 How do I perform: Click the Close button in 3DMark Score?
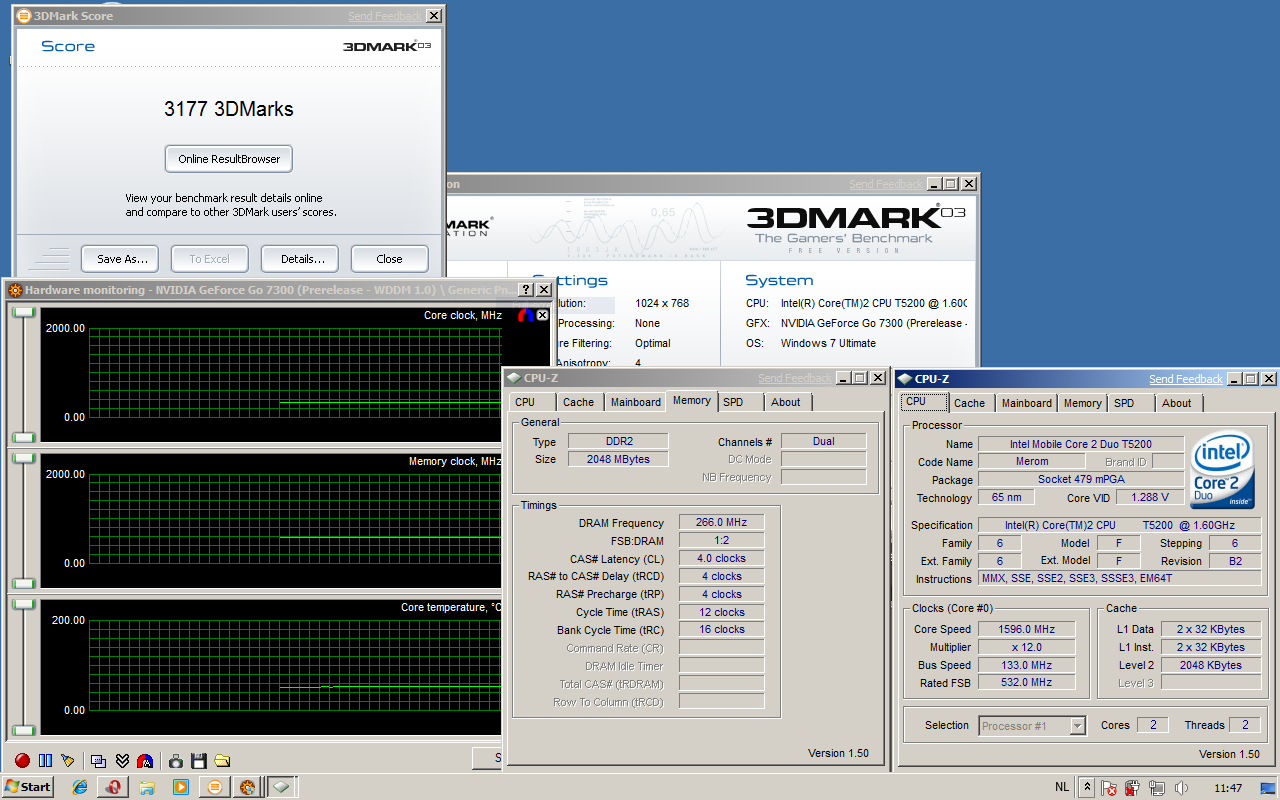(x=389, y=259)
